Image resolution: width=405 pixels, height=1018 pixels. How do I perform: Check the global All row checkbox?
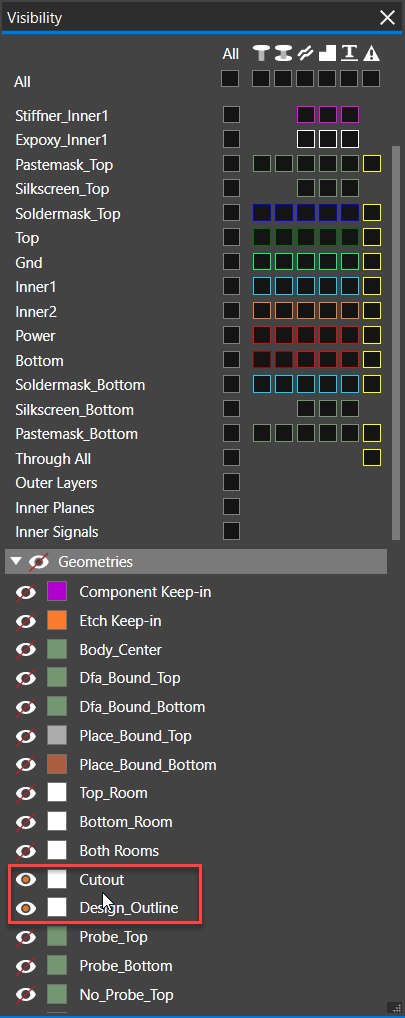230,79
